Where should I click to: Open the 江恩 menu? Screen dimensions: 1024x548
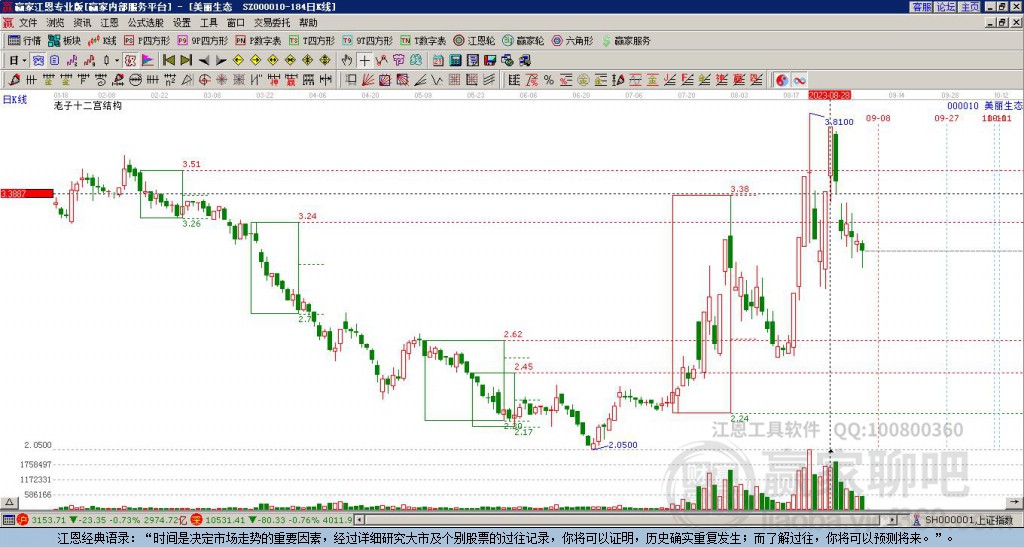pyautogui.click(x=110, y=23)
